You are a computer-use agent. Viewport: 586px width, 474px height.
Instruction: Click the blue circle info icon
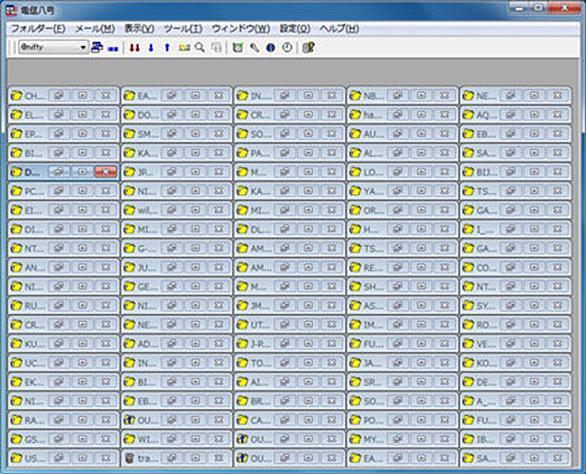pyautogui.click(x=271, y=48)
